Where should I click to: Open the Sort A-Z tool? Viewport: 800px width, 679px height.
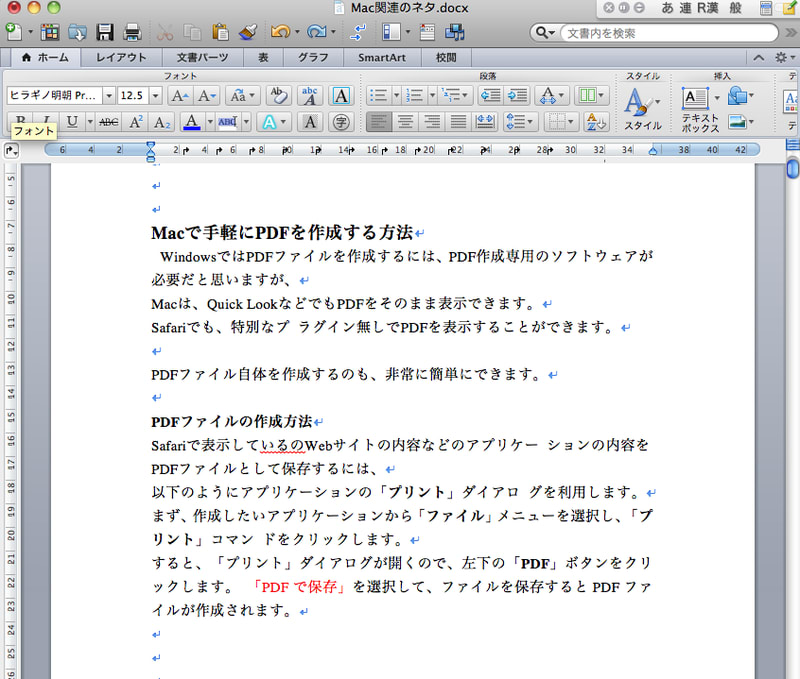coord(595,122)
